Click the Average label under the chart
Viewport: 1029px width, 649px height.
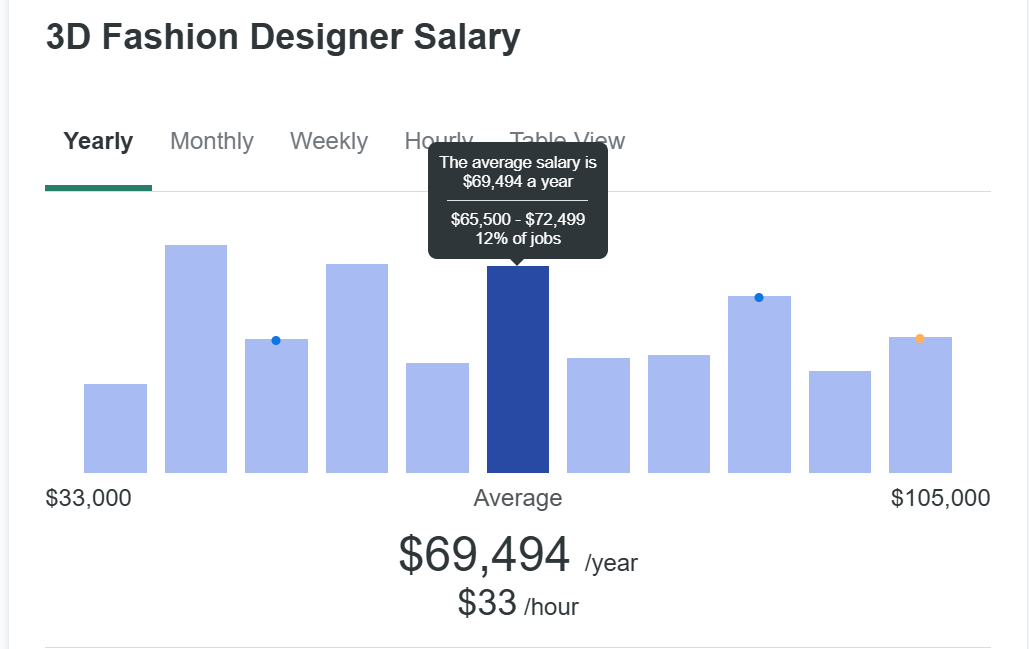tap(517, 498)
